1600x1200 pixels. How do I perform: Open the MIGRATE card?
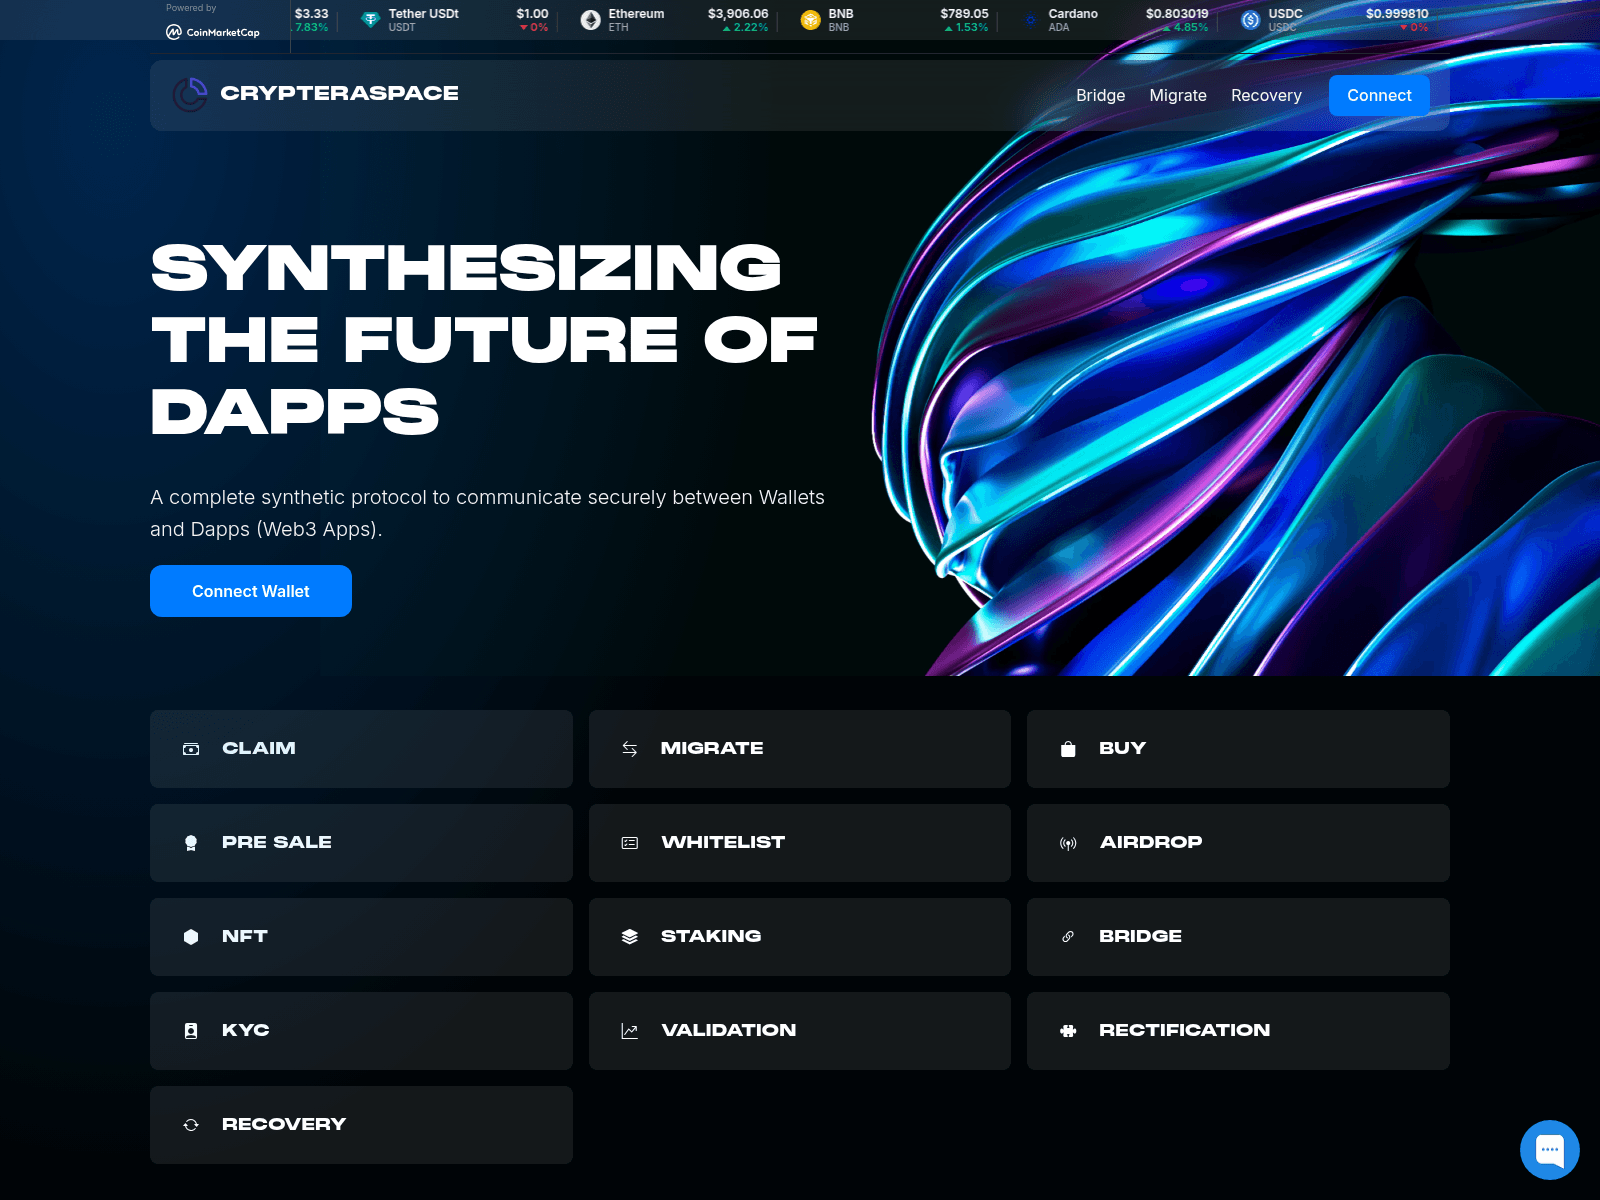(800, 749)
